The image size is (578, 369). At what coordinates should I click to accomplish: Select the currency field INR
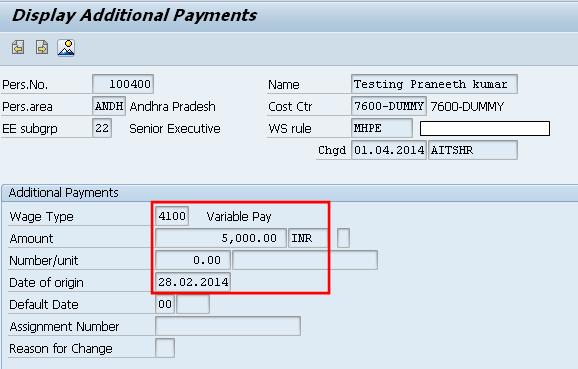[308, 238]
